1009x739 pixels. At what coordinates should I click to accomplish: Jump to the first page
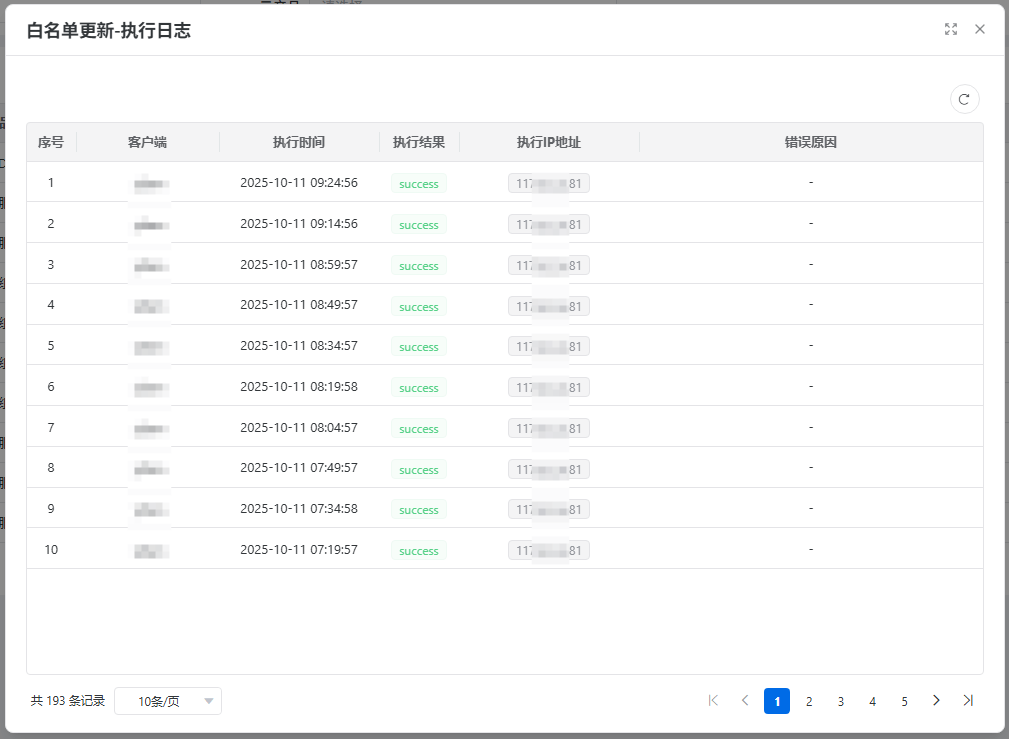713,701
